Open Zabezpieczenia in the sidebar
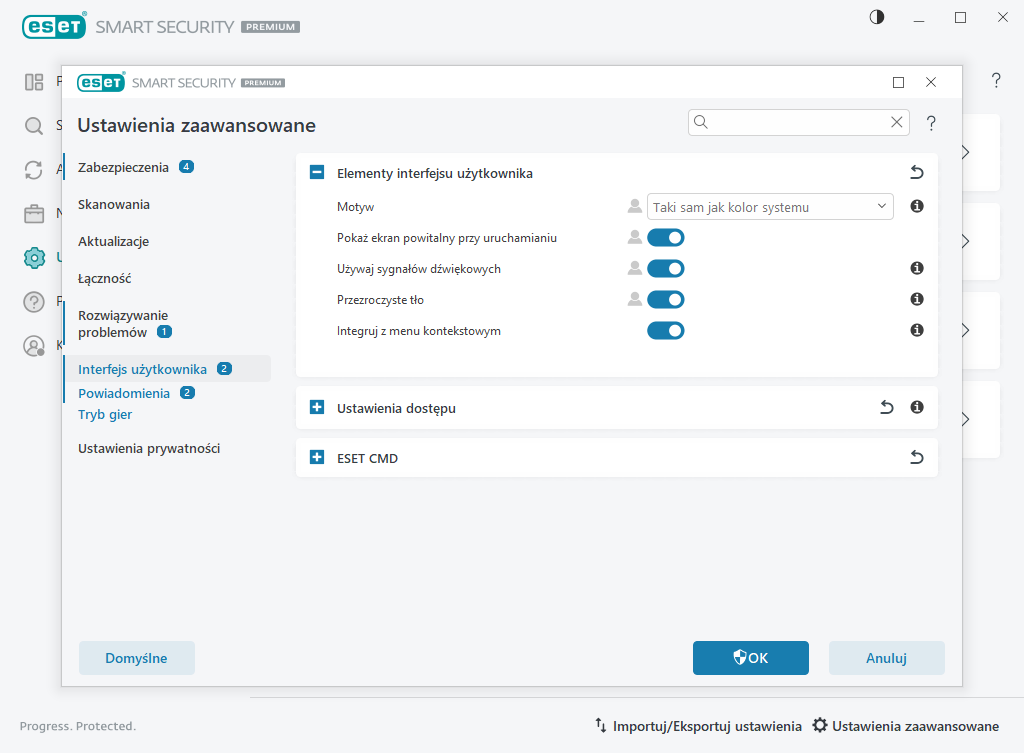The width and height of the screenshot is (1024, 753). (x=123, y=167)
